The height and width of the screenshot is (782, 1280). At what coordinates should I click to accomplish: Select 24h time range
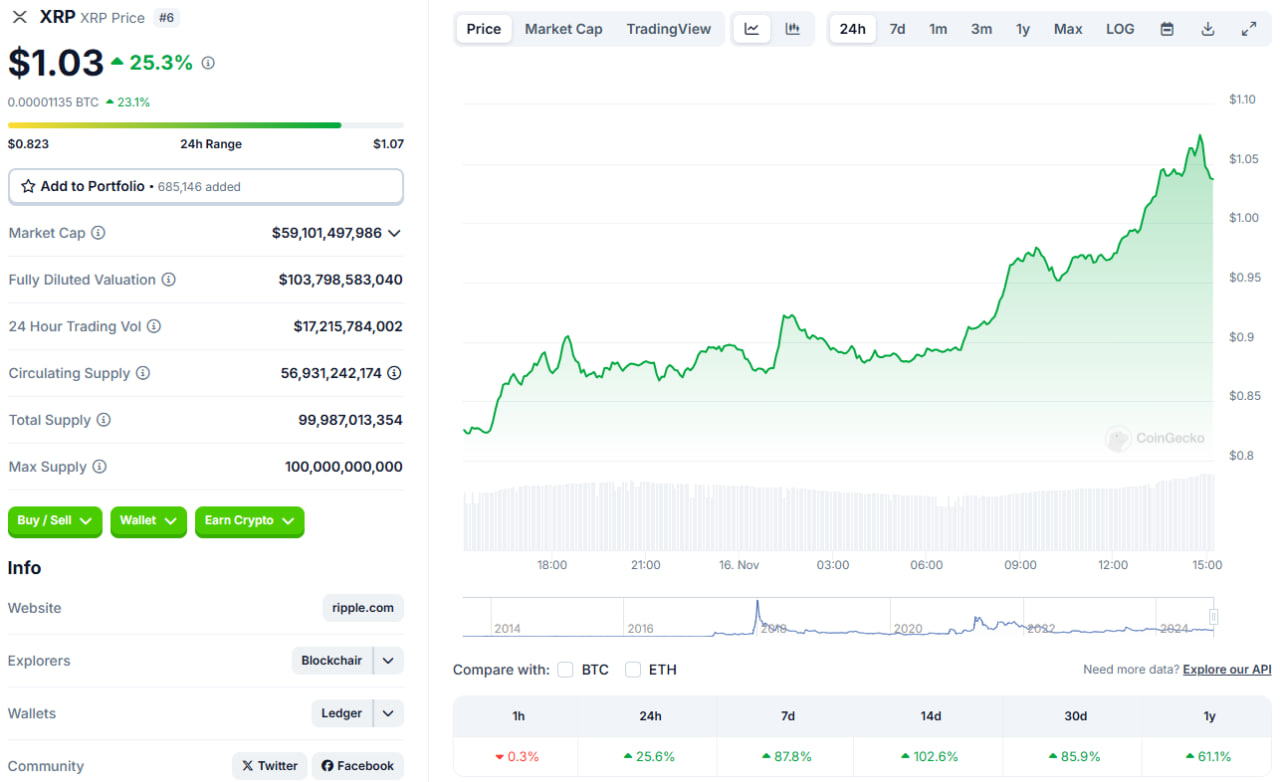(x=853, y=29)
